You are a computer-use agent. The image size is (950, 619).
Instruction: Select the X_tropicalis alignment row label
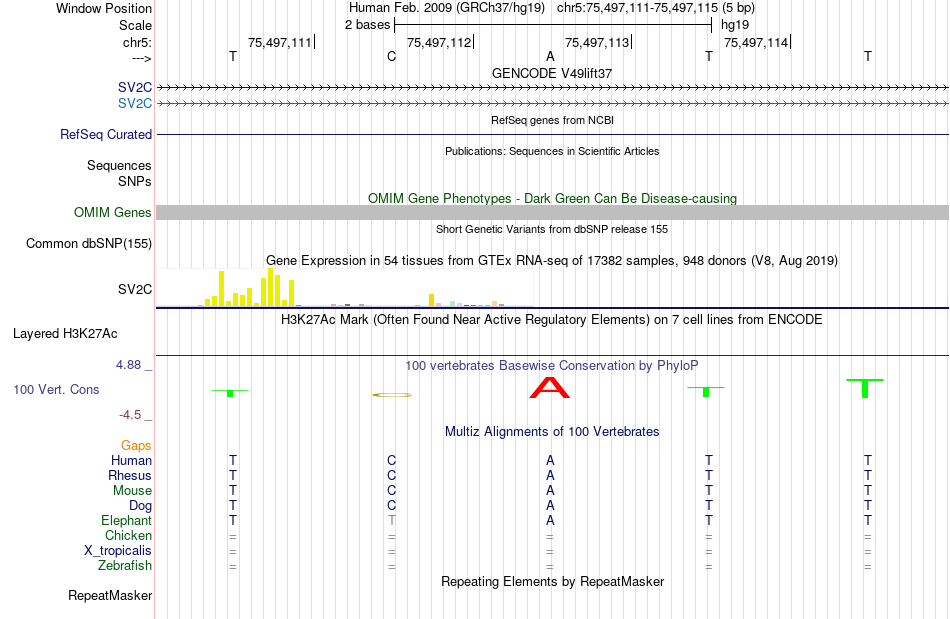[x=118, y=551]
